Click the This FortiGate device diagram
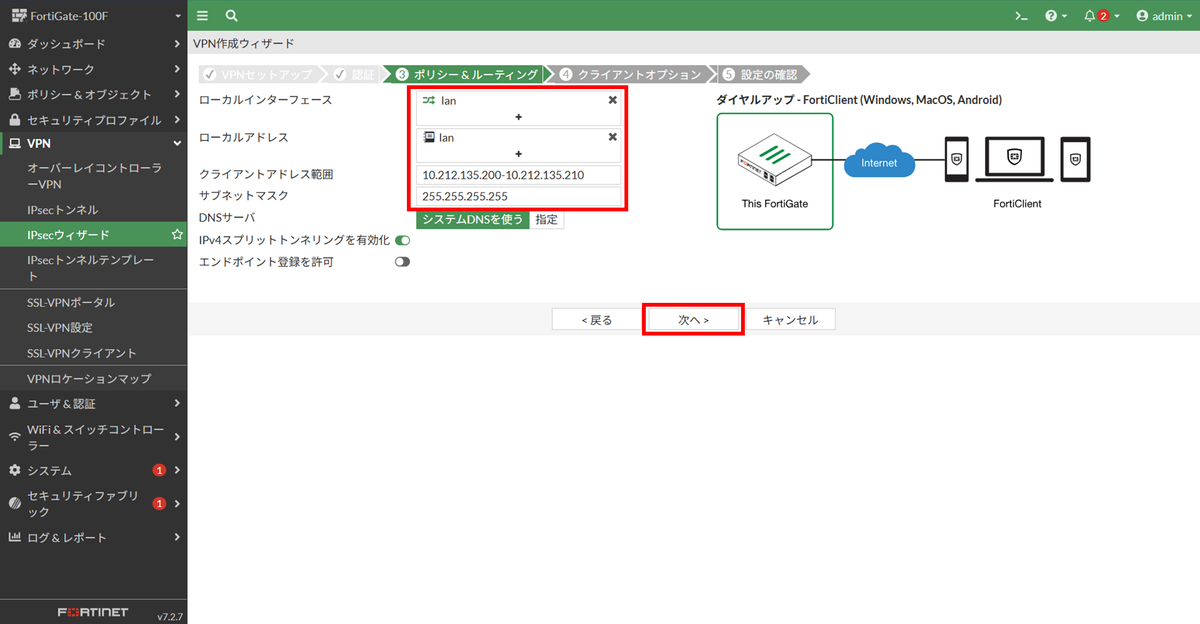Viewport: 1200px width, 624px height. coord(775,171)
